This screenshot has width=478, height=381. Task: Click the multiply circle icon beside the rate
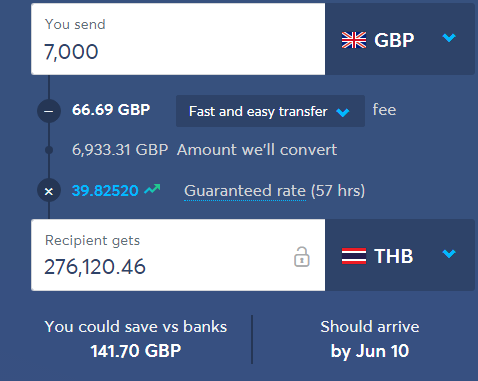point(49,190)
